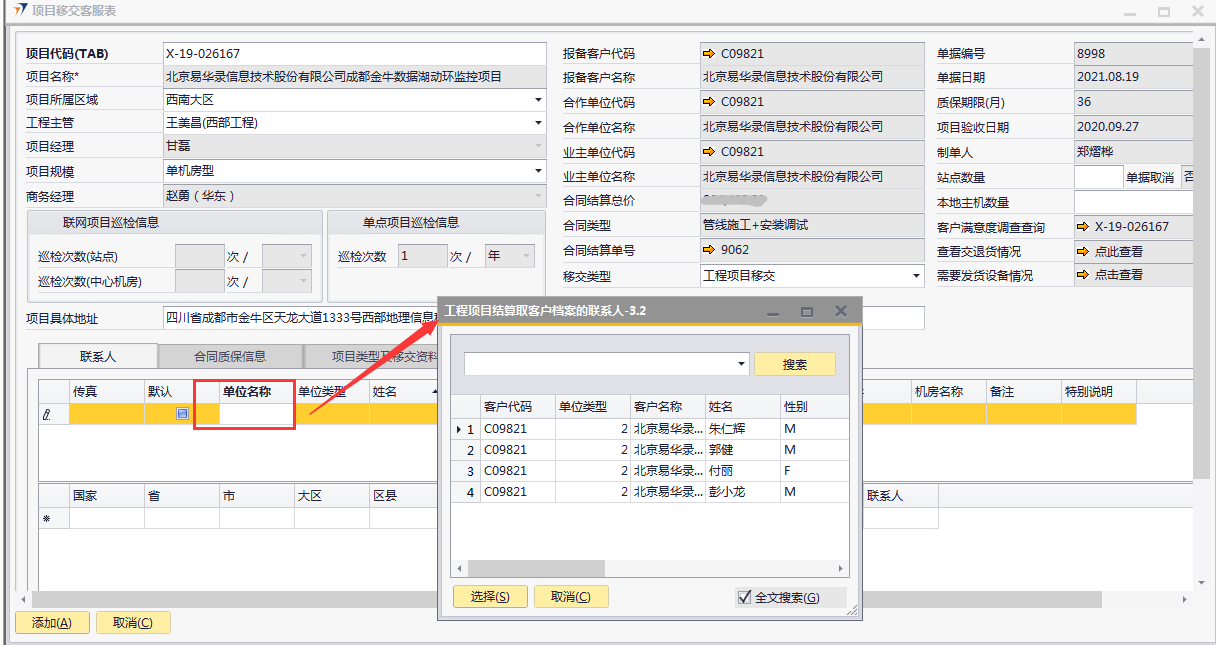Click the 点此查看 arrow for 查看交退货情况
This screenshot has width=1216, height=645.
(x=1084, y=251)
